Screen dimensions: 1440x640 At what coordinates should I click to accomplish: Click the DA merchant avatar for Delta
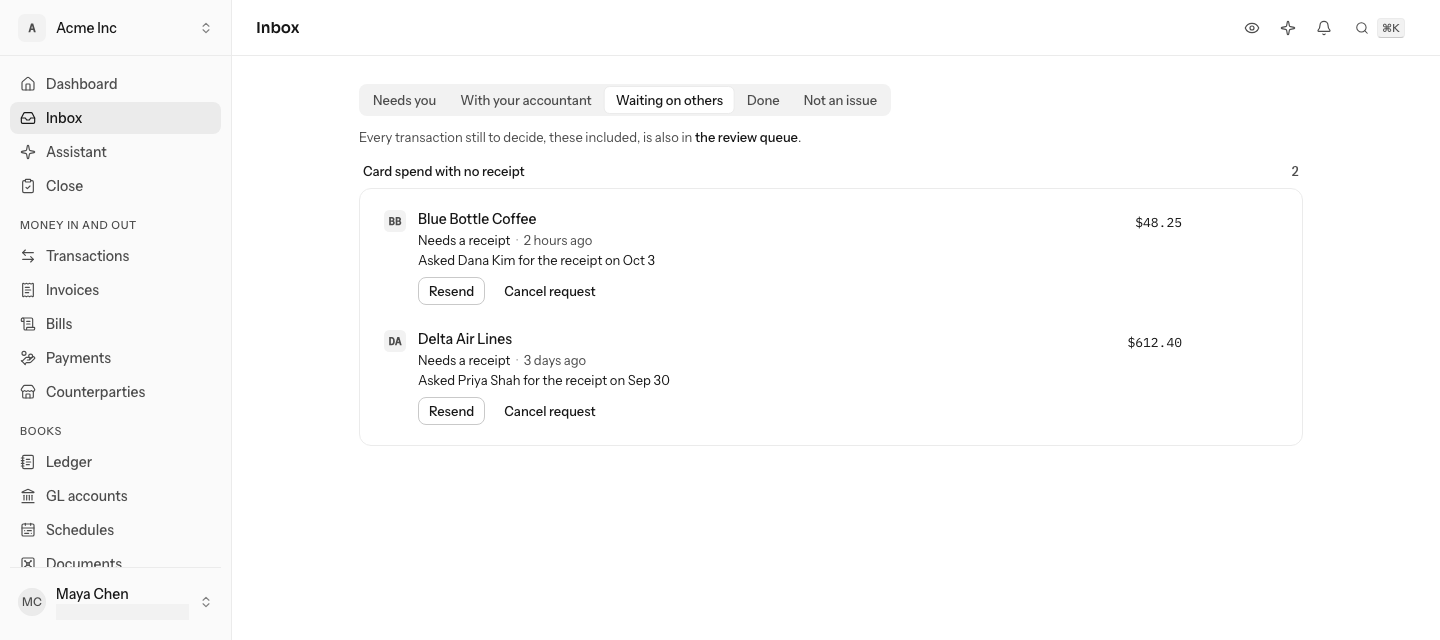(x=395, y=341)
